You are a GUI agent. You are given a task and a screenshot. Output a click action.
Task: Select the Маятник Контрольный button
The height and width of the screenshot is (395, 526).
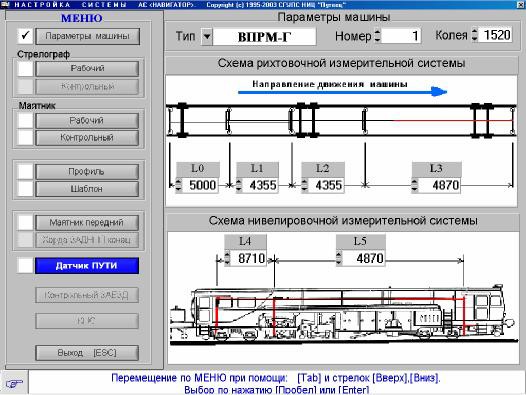[x=87, y=138]
